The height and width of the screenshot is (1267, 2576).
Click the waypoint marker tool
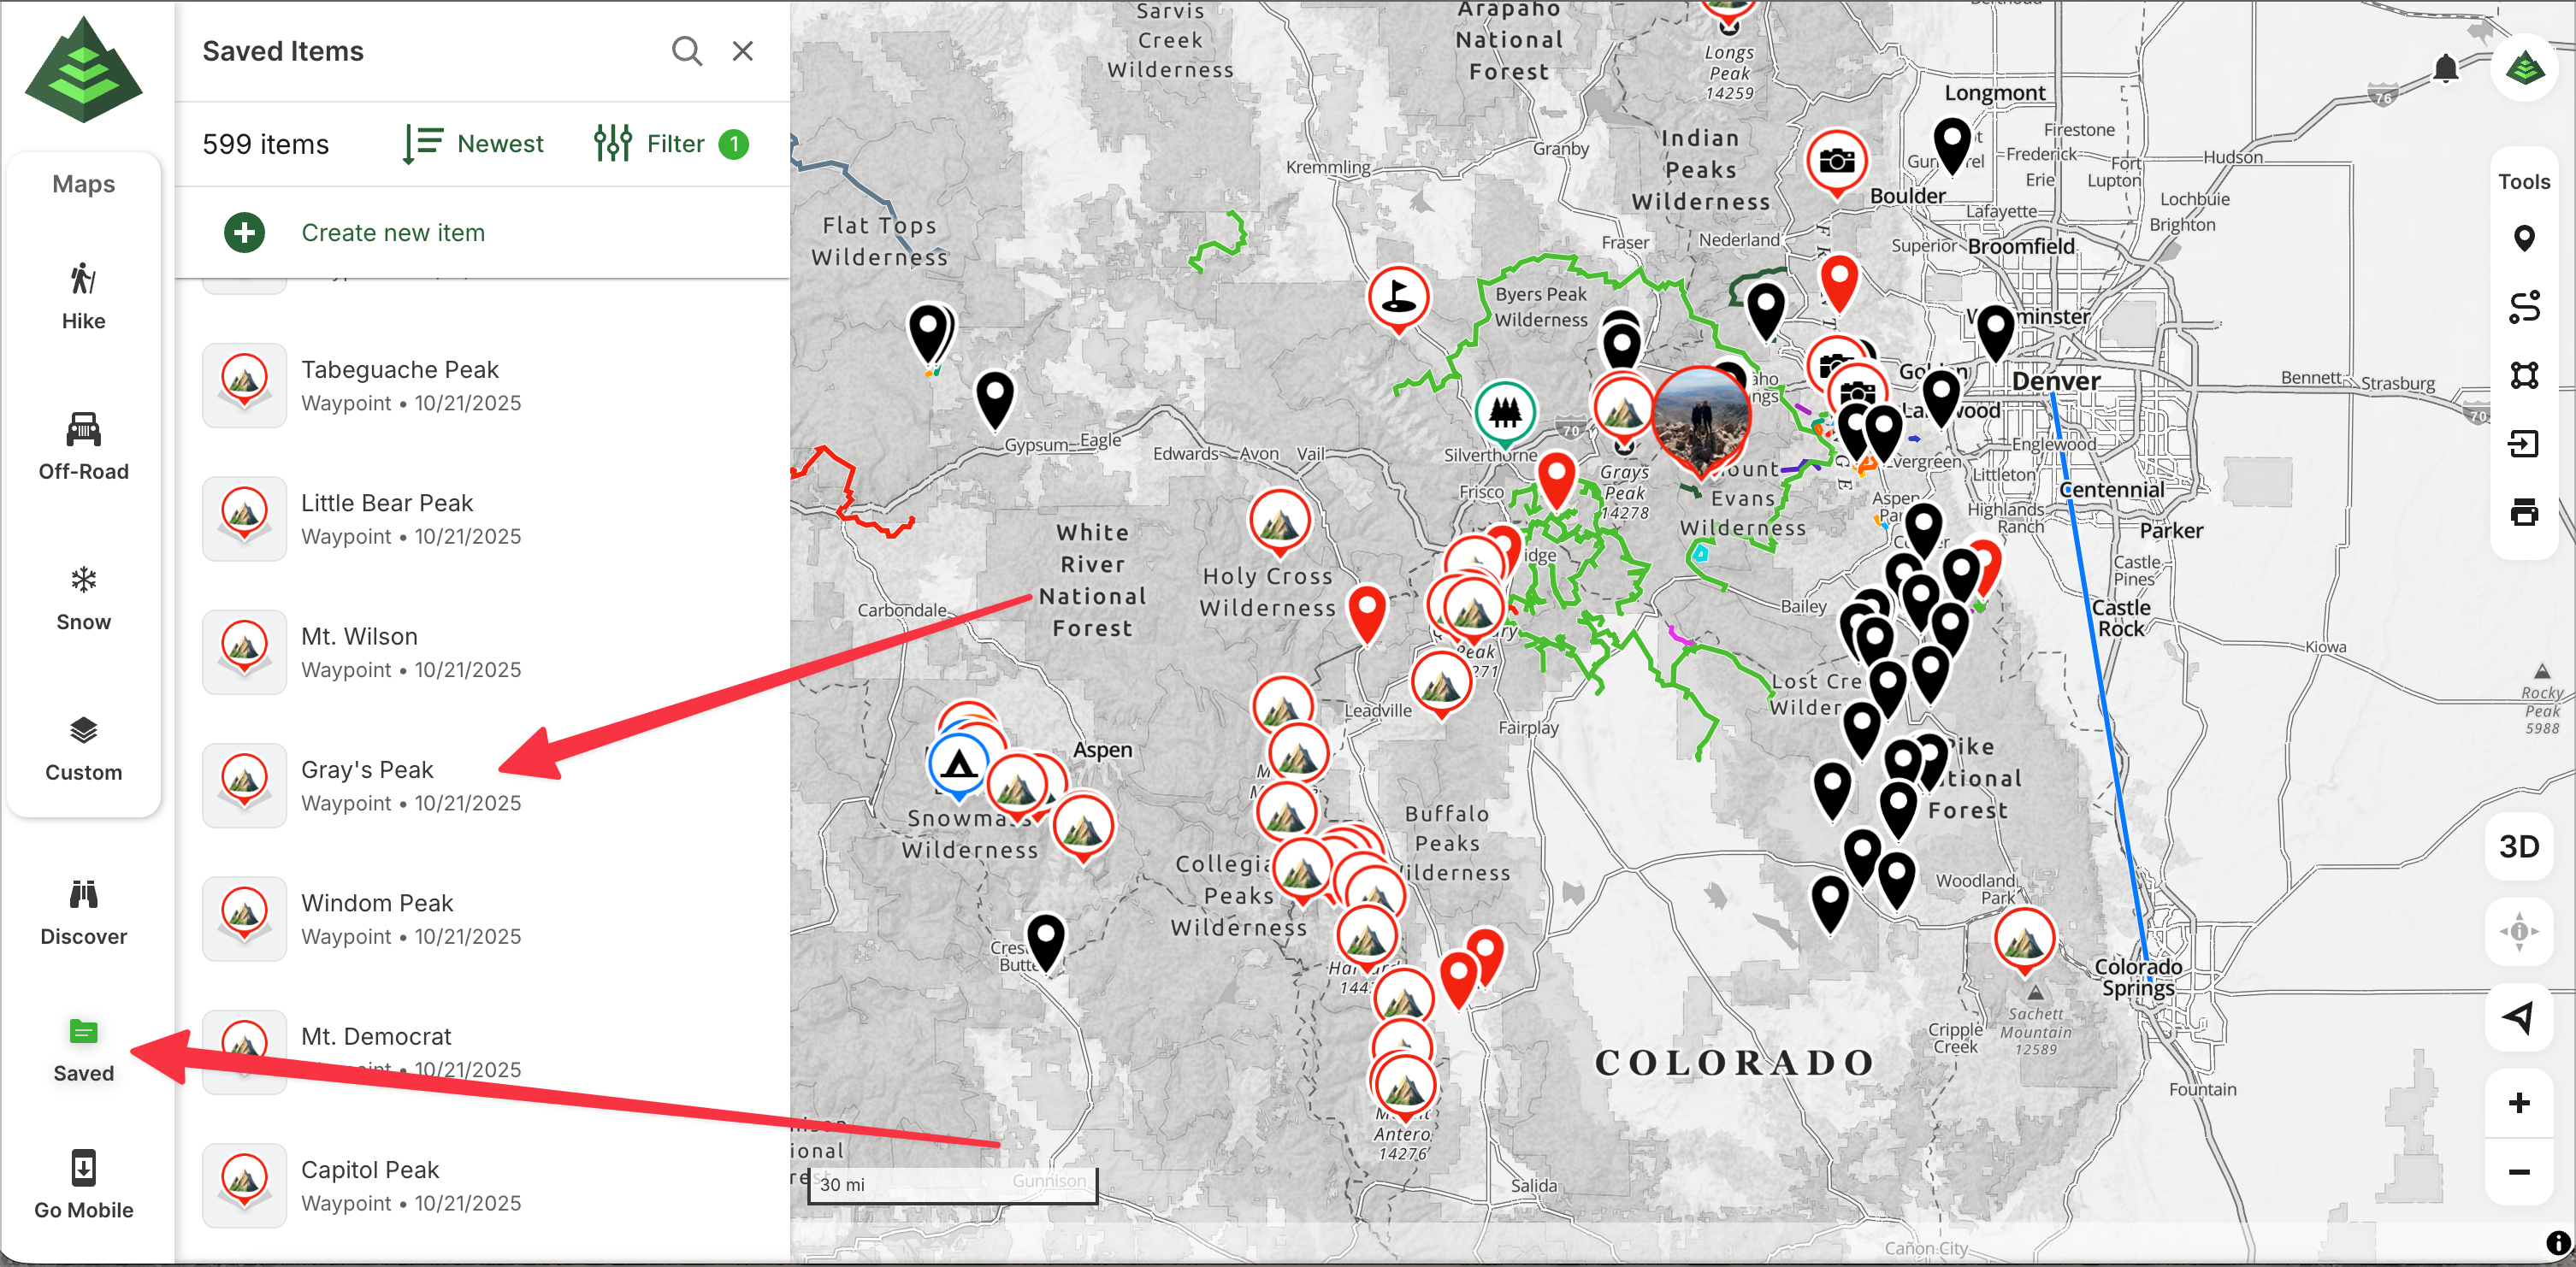pyautogui.click(x=2523, y=238)
